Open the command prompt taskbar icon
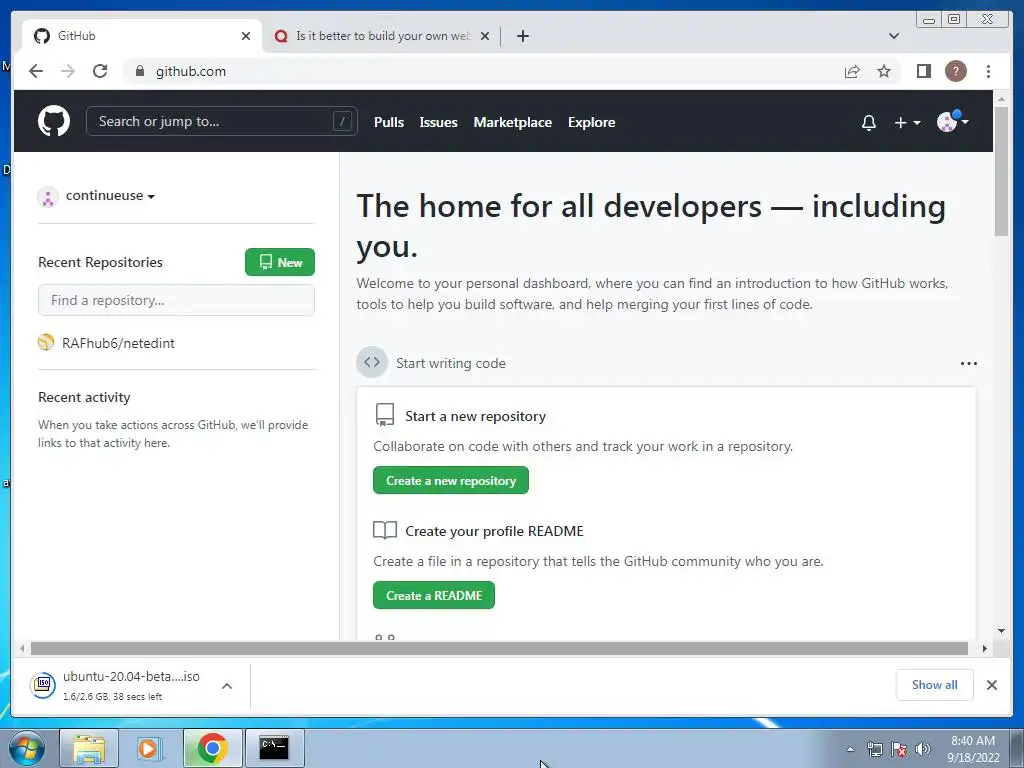This screenshot has height=768, width=1024. (x=274, y=748)
